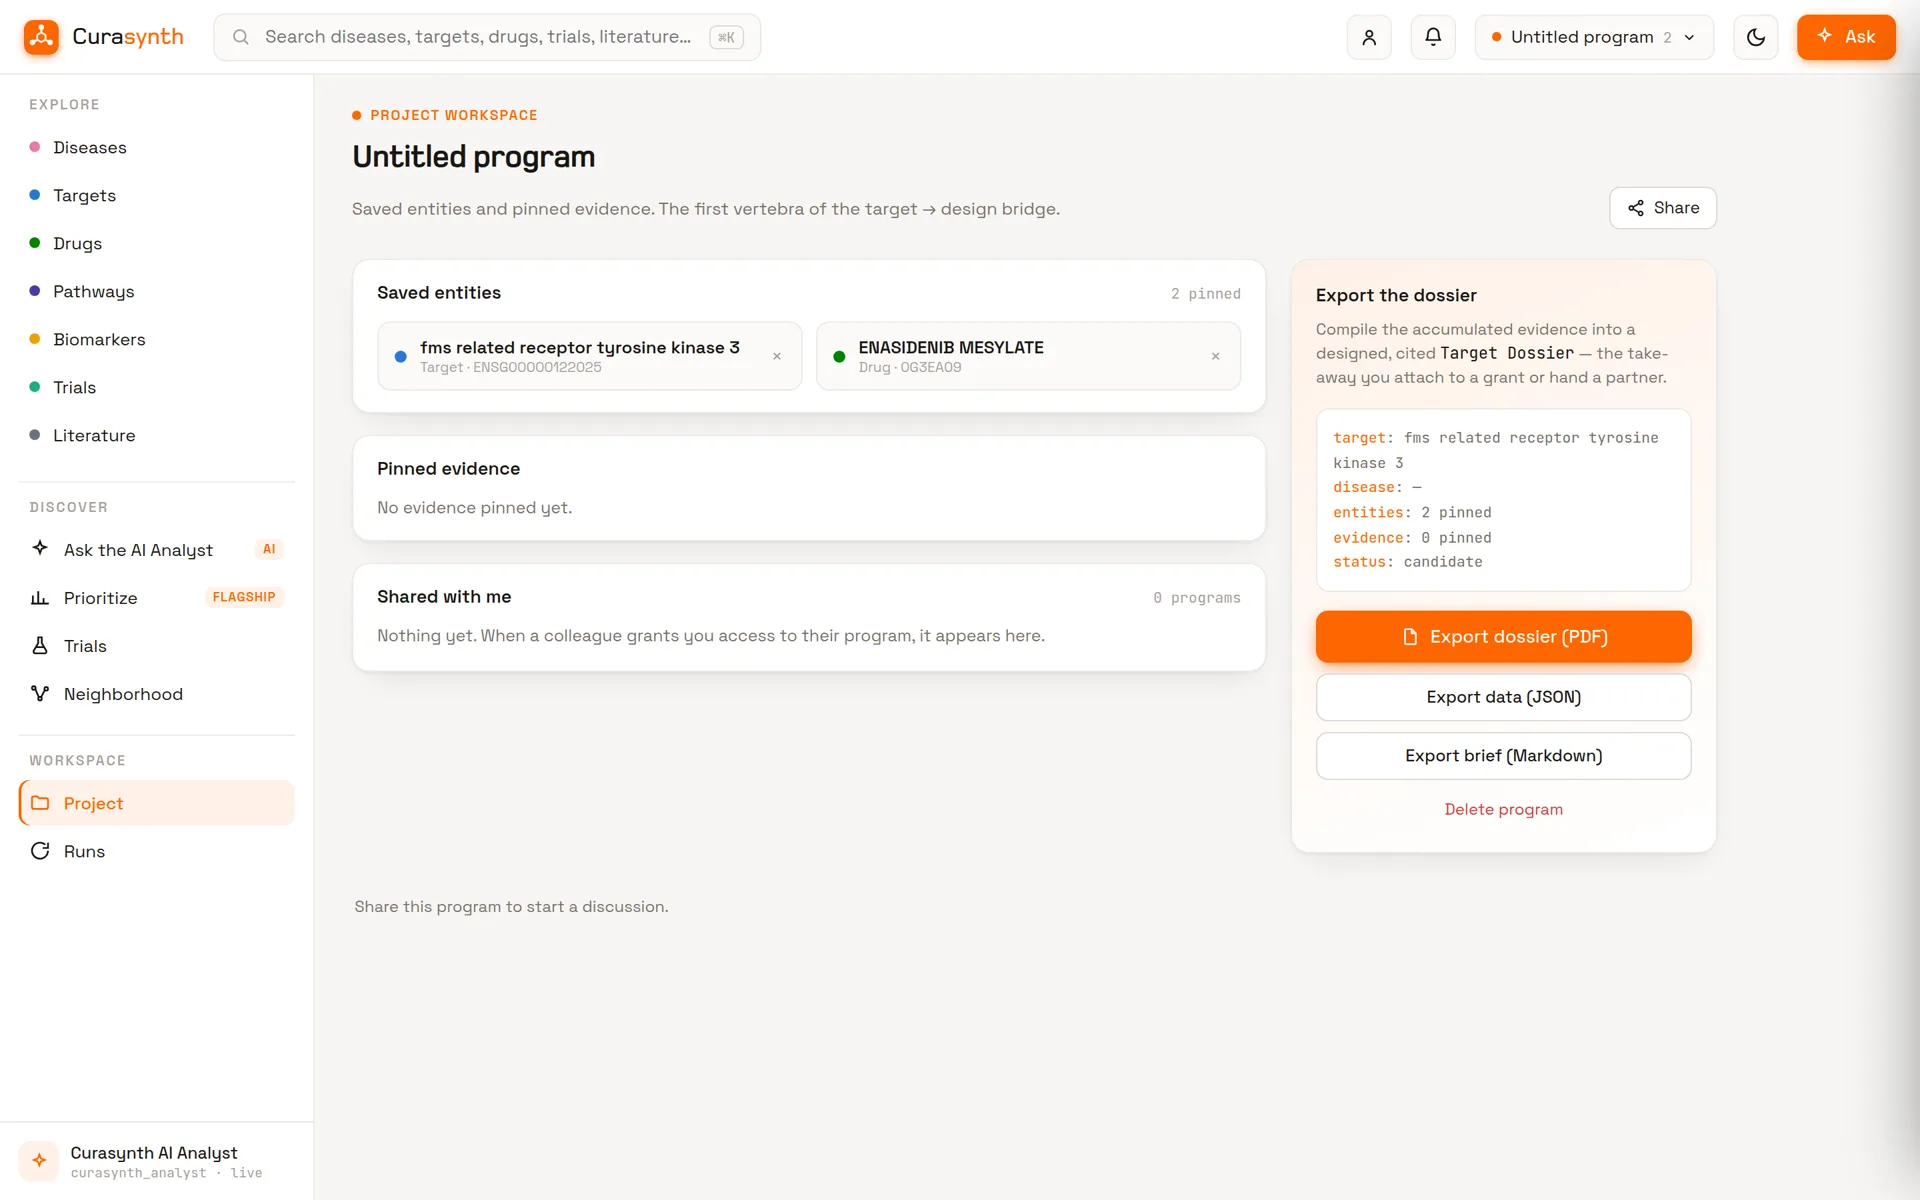This screenshot has width=1920, height=1200.
Task: Click the PROJECT WORKSPACE label
Action: coord(453,115)
